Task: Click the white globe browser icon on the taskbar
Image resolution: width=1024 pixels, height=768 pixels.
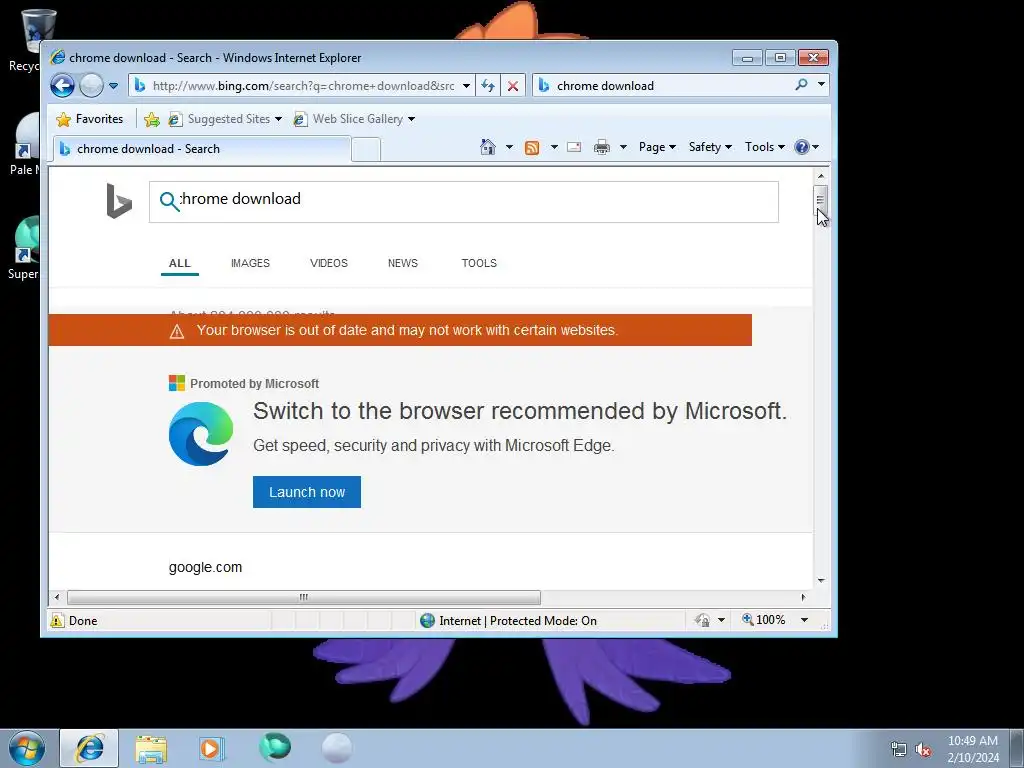Action: coord(337,748)
